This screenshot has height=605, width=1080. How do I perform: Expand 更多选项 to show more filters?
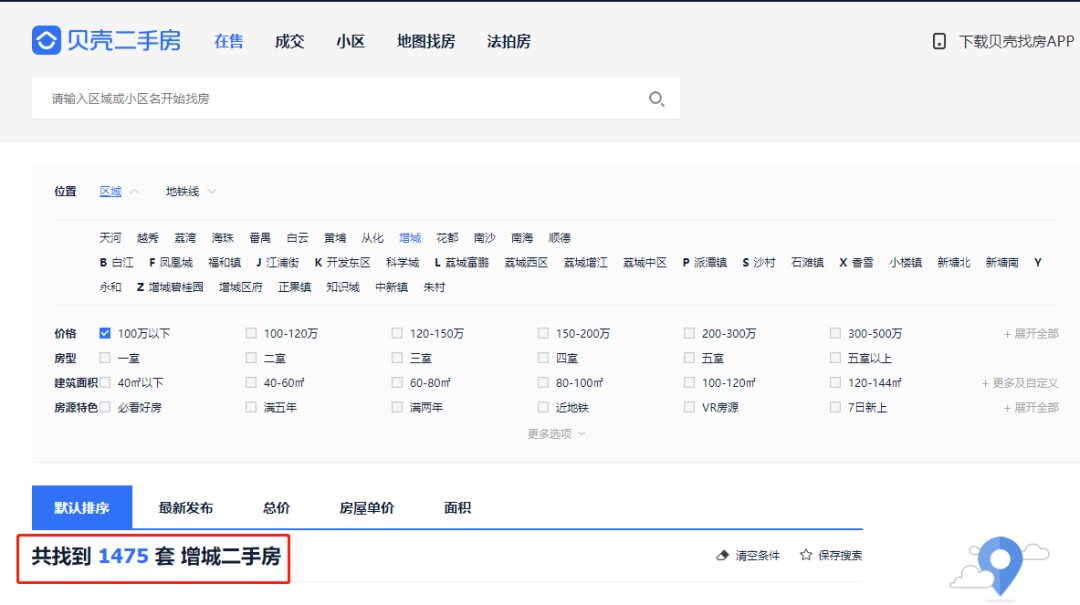[550, 434]
